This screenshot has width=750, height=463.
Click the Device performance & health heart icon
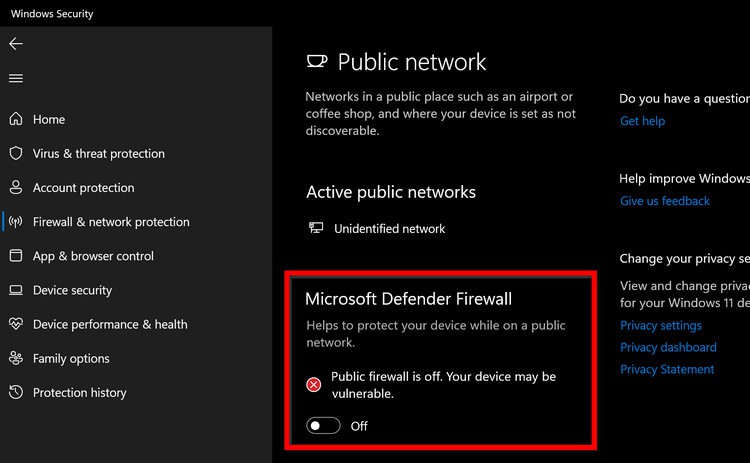(x=16, y=324)
